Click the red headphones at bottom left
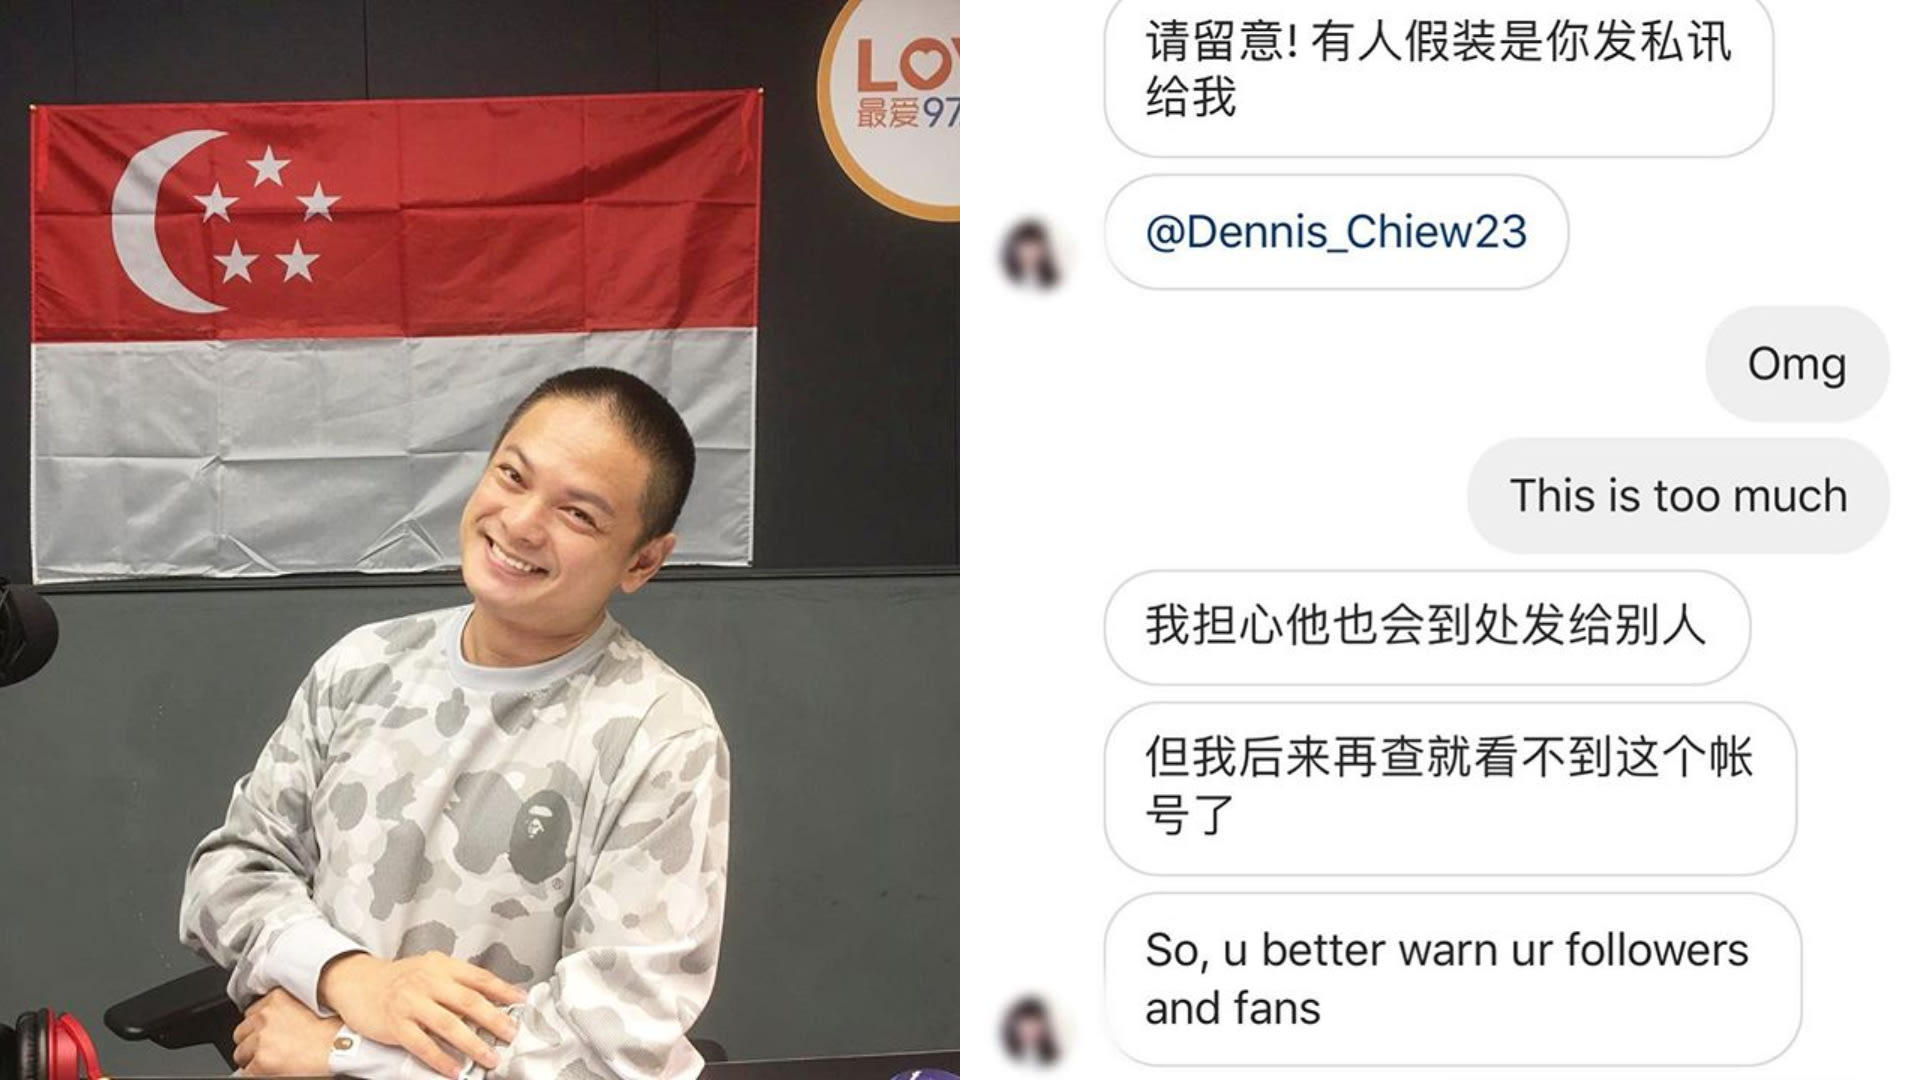Screen dimensions: 1920x1080 click(55, 1045)
